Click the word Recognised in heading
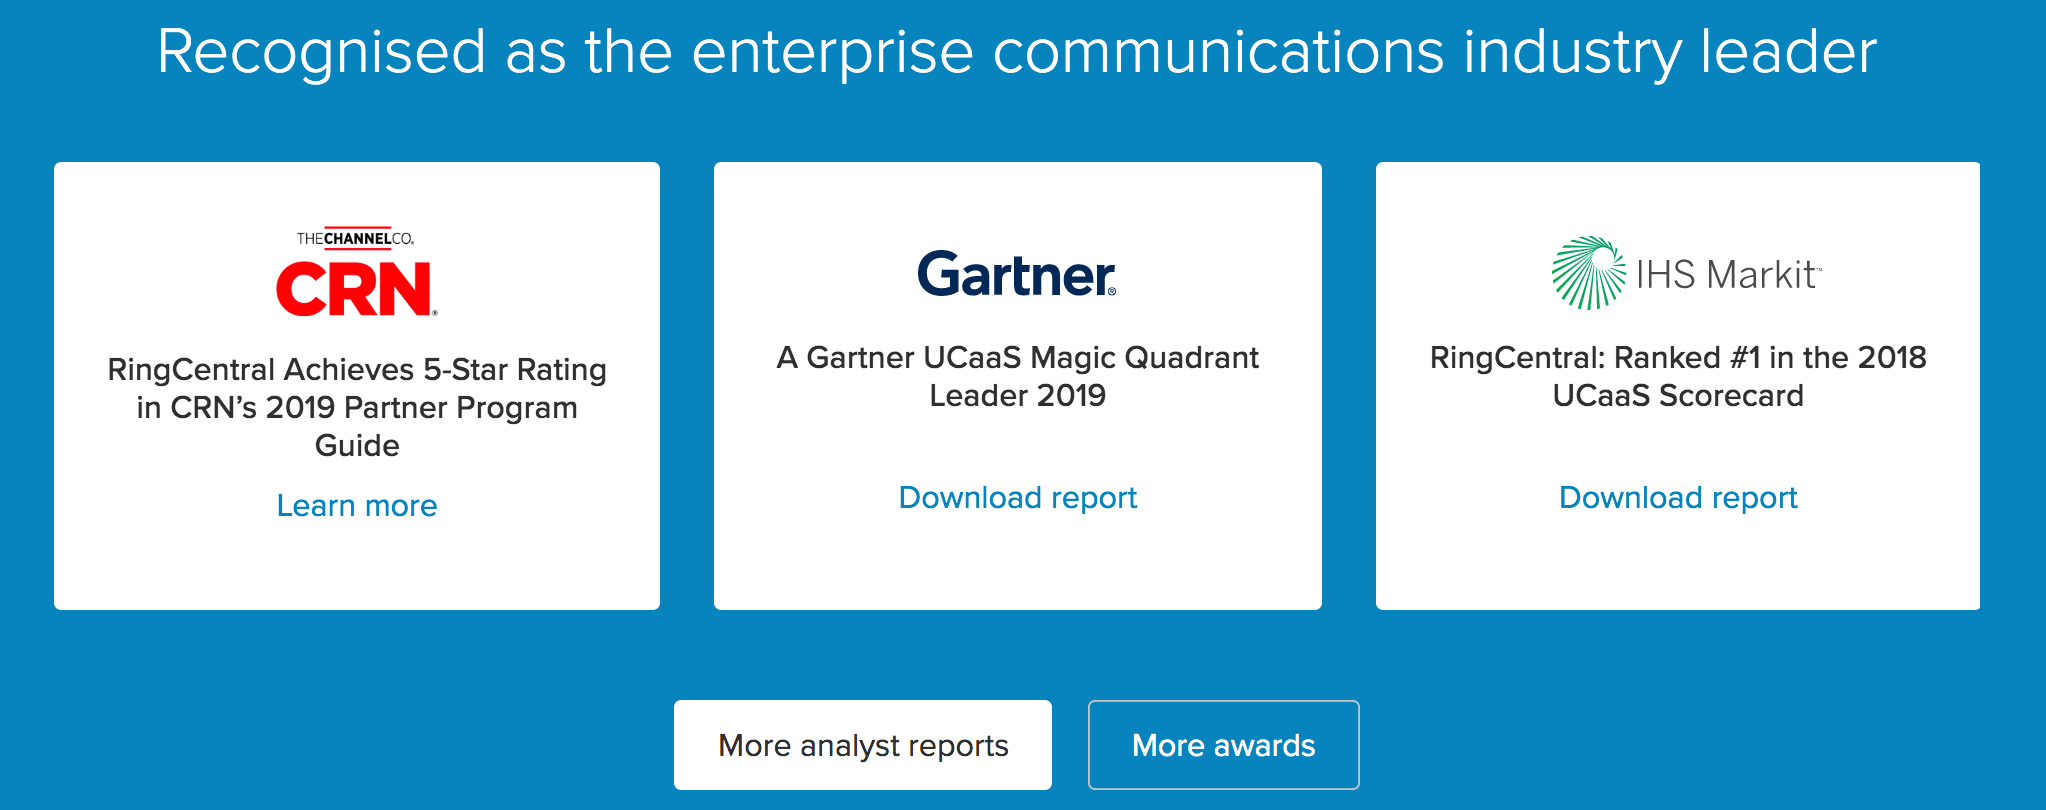This screenshot has height=810, width=2046. point(321,52)
